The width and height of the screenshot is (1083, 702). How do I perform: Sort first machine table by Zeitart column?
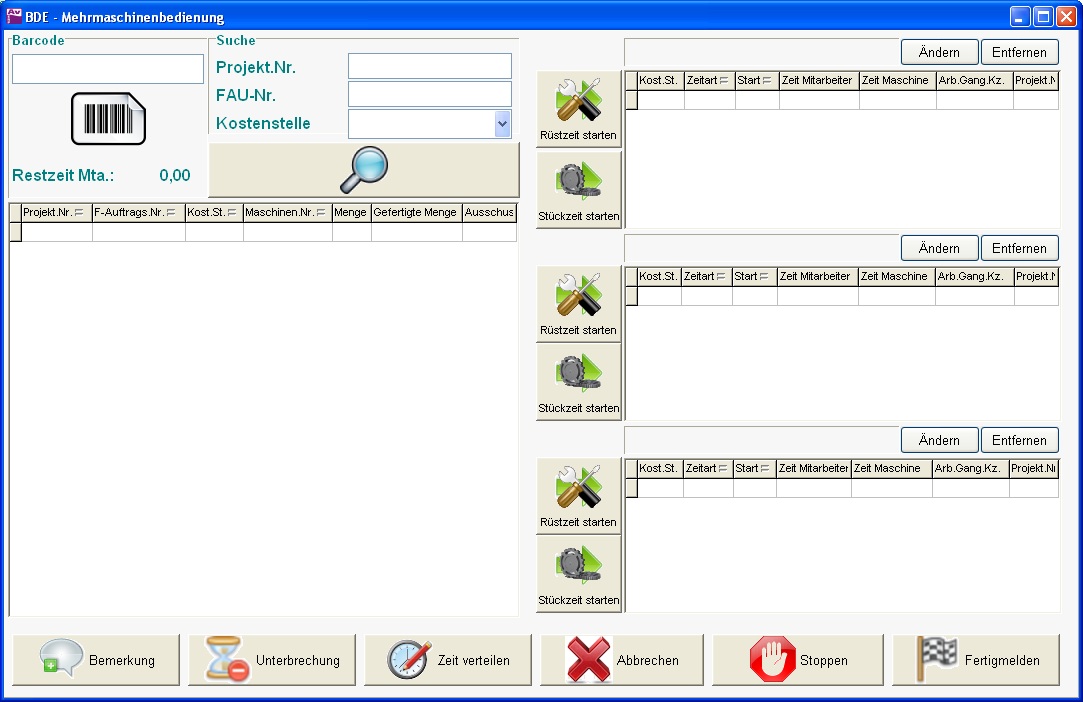click(707, 80)
